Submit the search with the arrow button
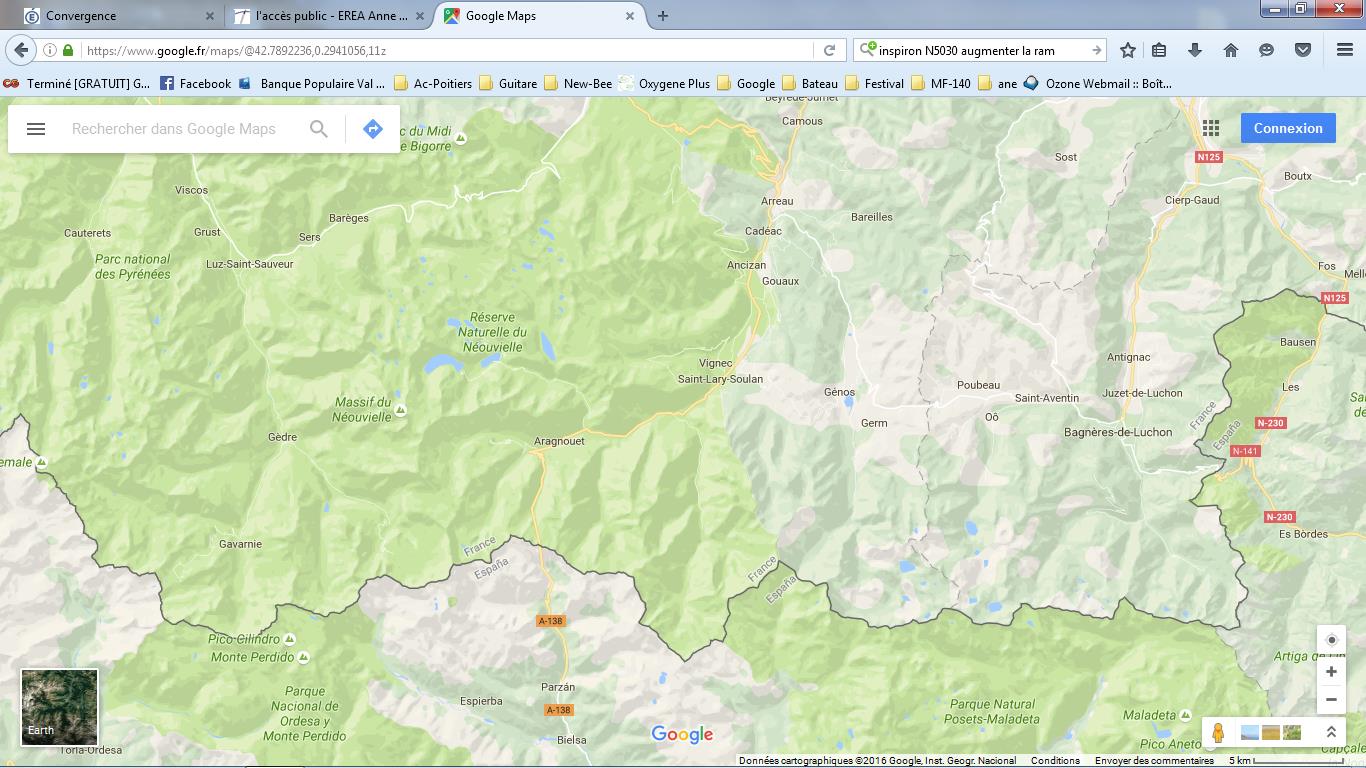The image size is (1366, 768). [1096, 50]
